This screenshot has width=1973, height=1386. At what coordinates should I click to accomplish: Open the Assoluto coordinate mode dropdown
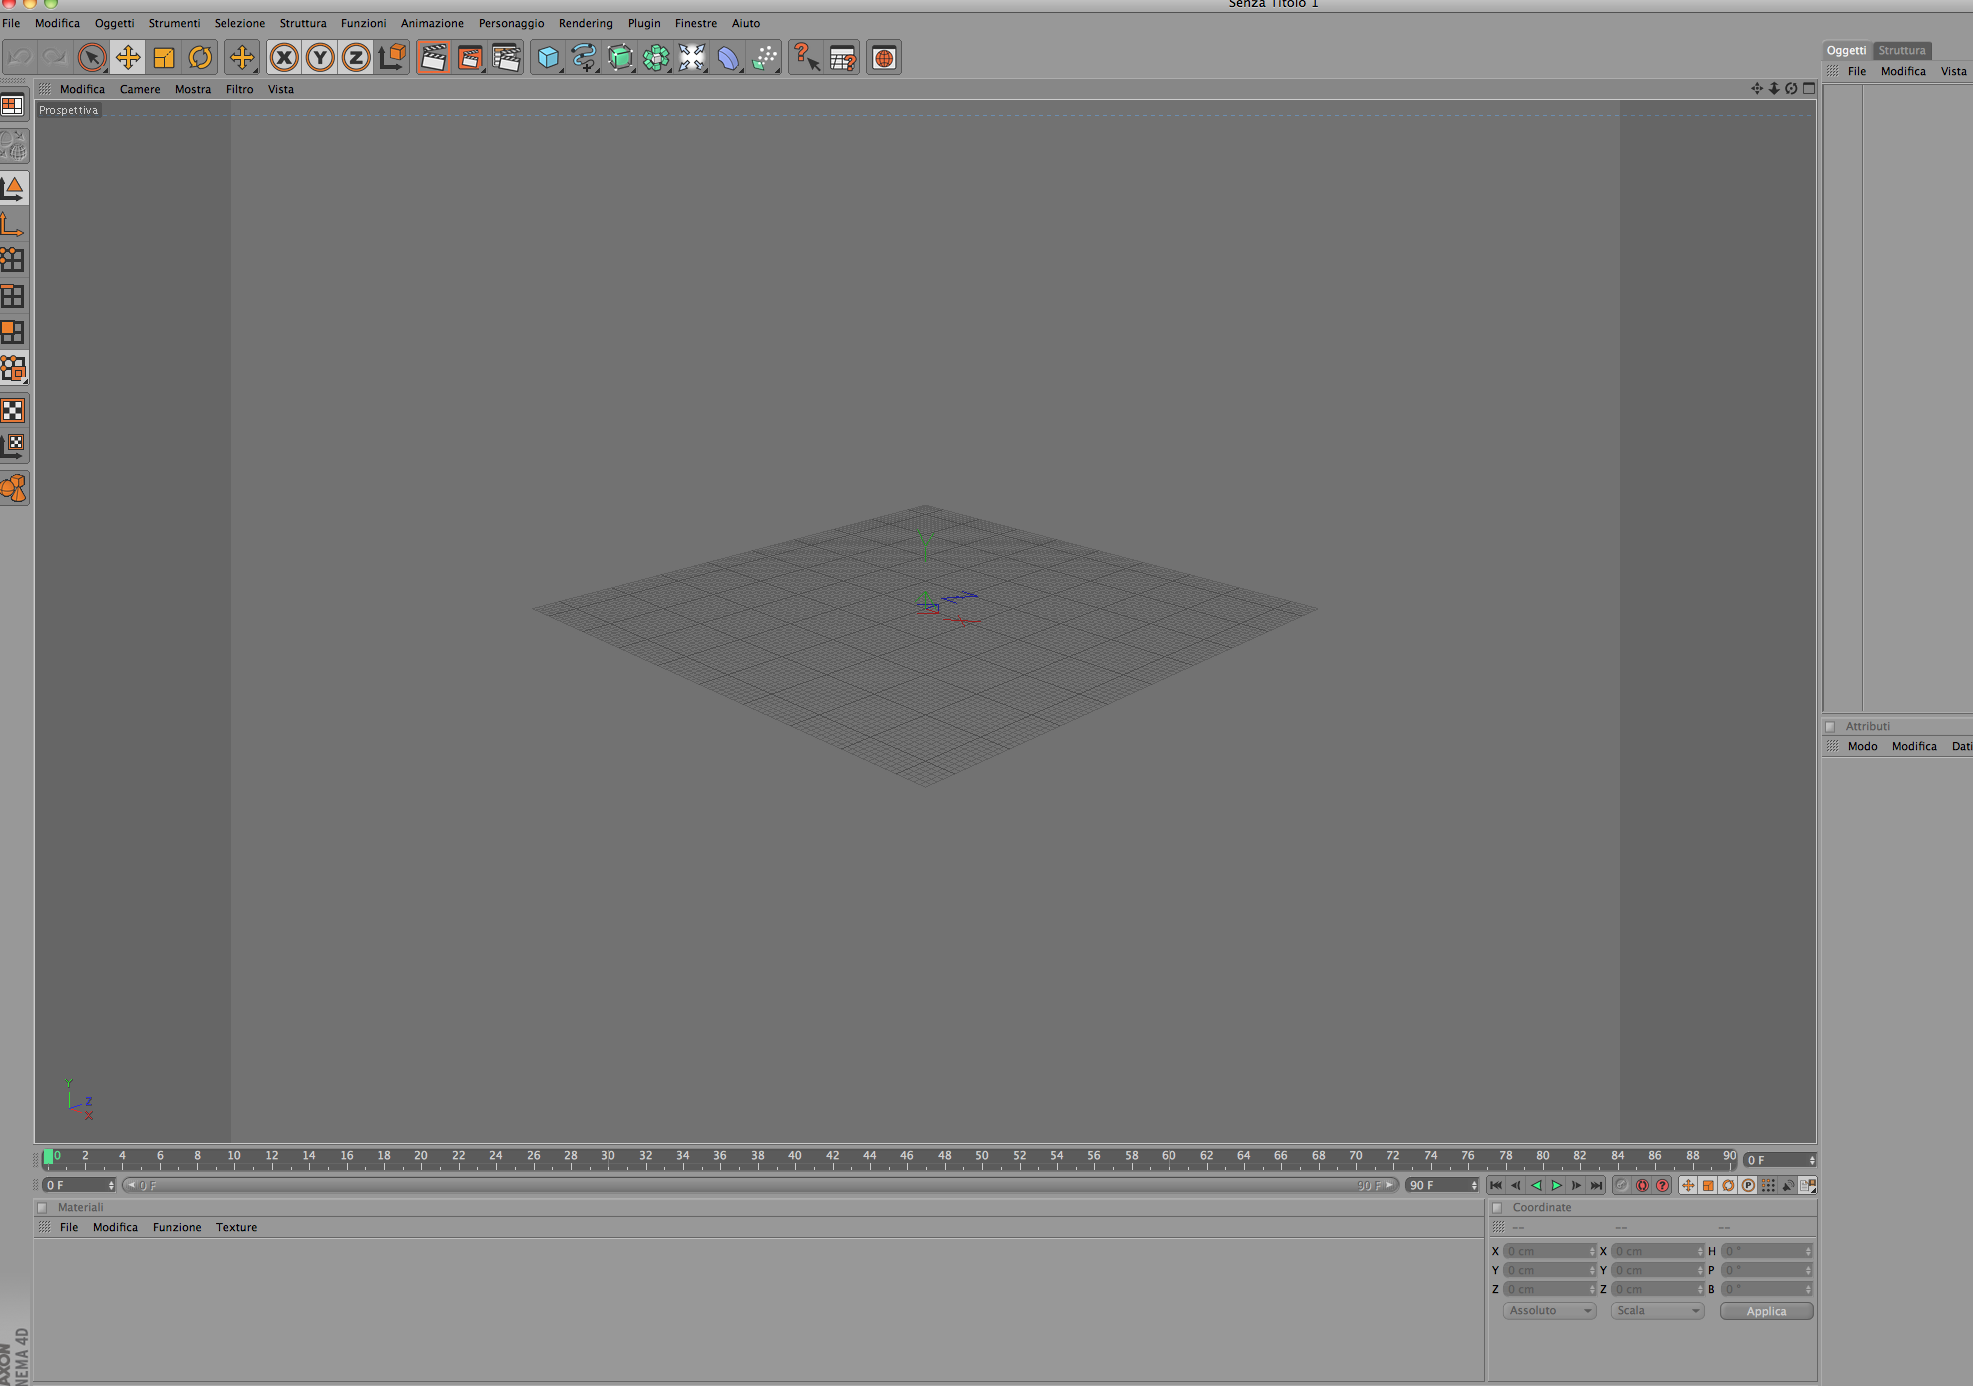click(1548, 1311)
